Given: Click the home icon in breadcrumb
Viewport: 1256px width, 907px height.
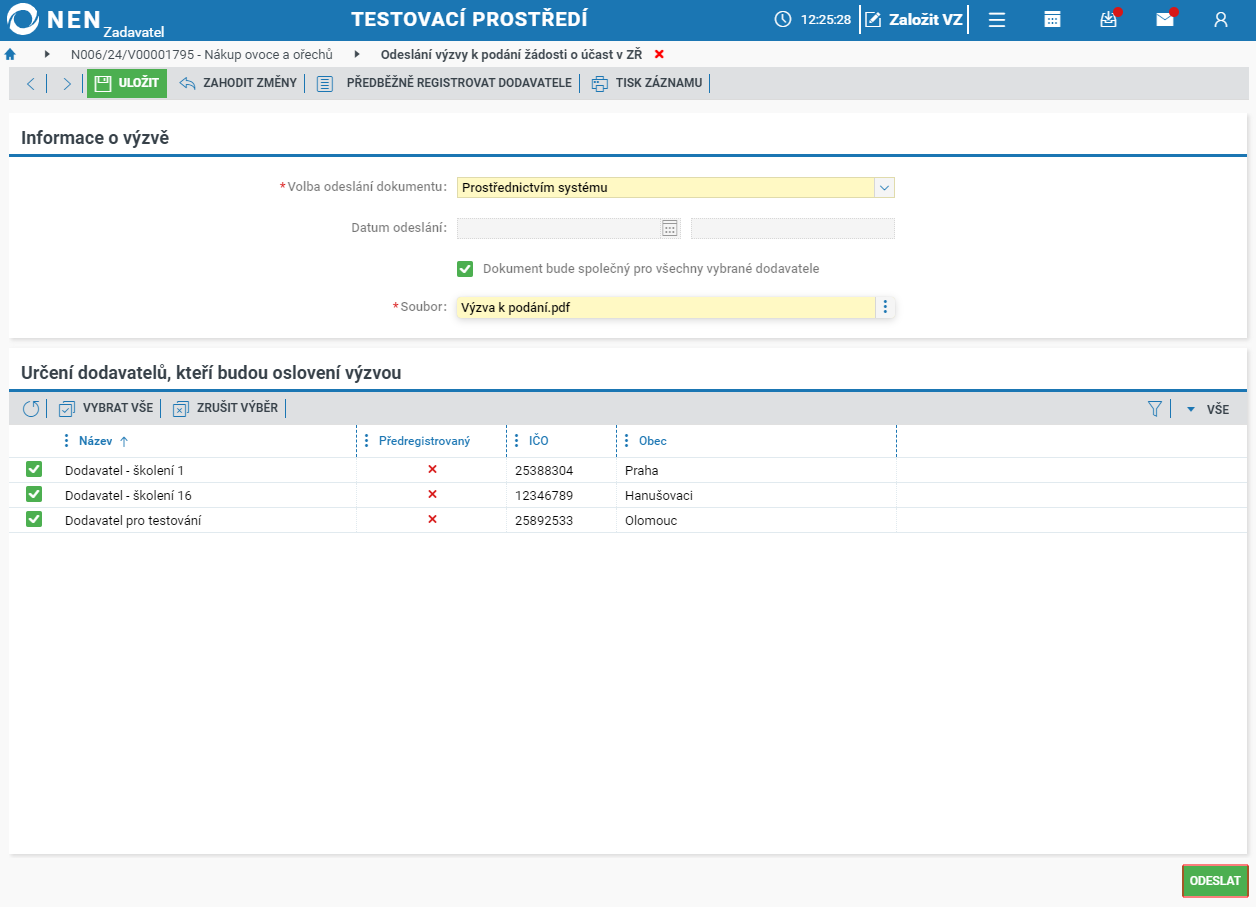Looking at the screenshot, I should point(11,54).
